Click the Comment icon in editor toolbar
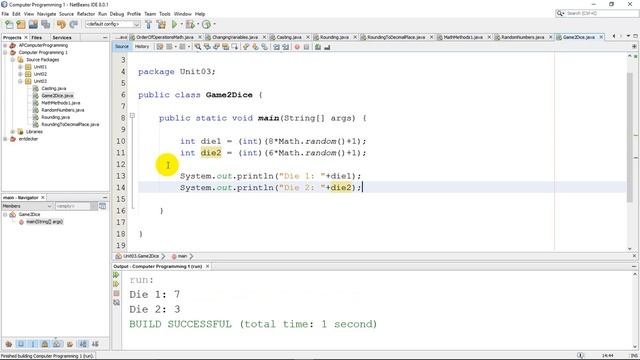 pyautogui.click(x=318, y=47)
